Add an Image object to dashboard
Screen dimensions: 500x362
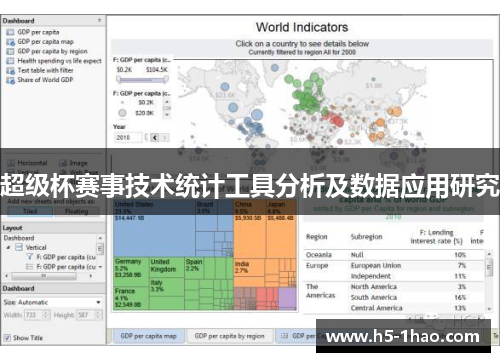[x=73, y=163]
